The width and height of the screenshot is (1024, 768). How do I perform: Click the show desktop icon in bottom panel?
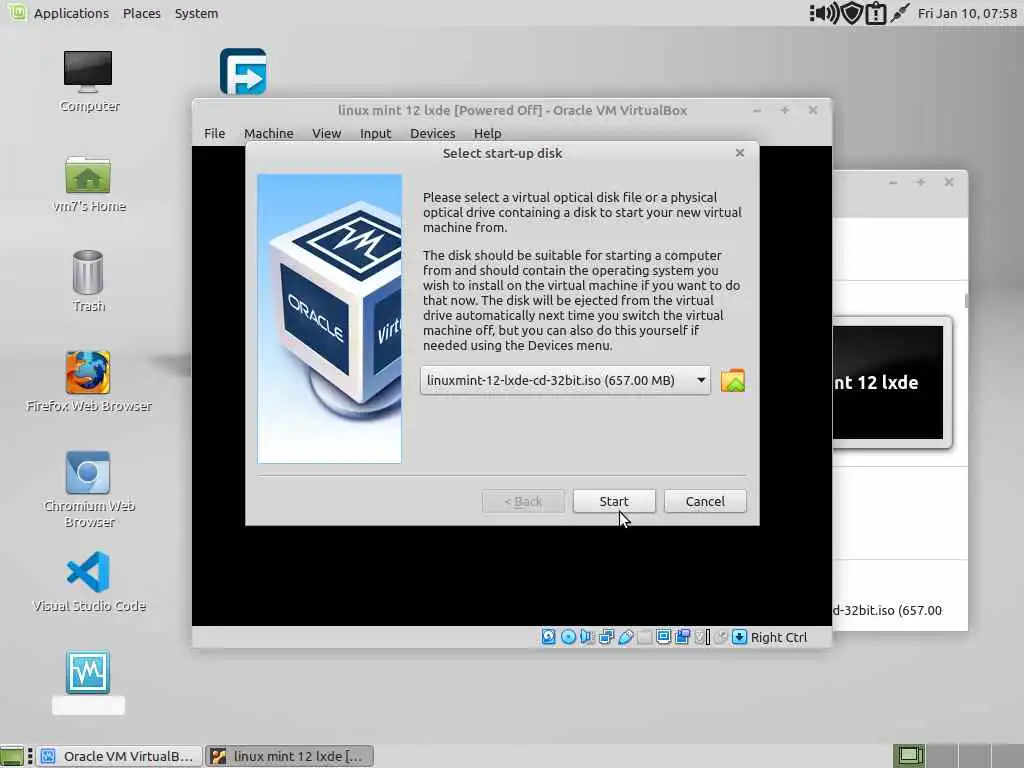[x=12, y=756]
